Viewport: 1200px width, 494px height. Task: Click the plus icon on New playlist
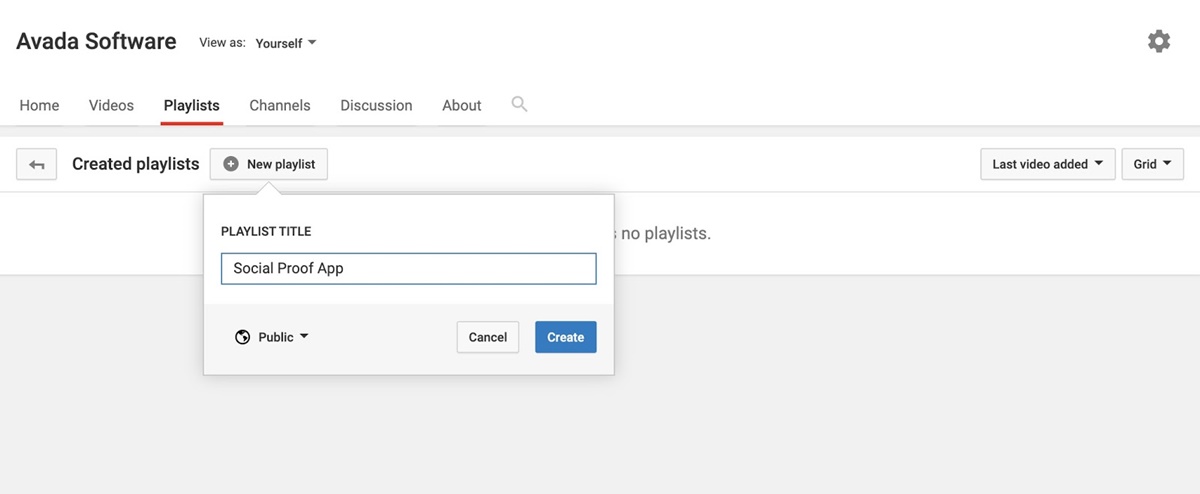(231, 164)
